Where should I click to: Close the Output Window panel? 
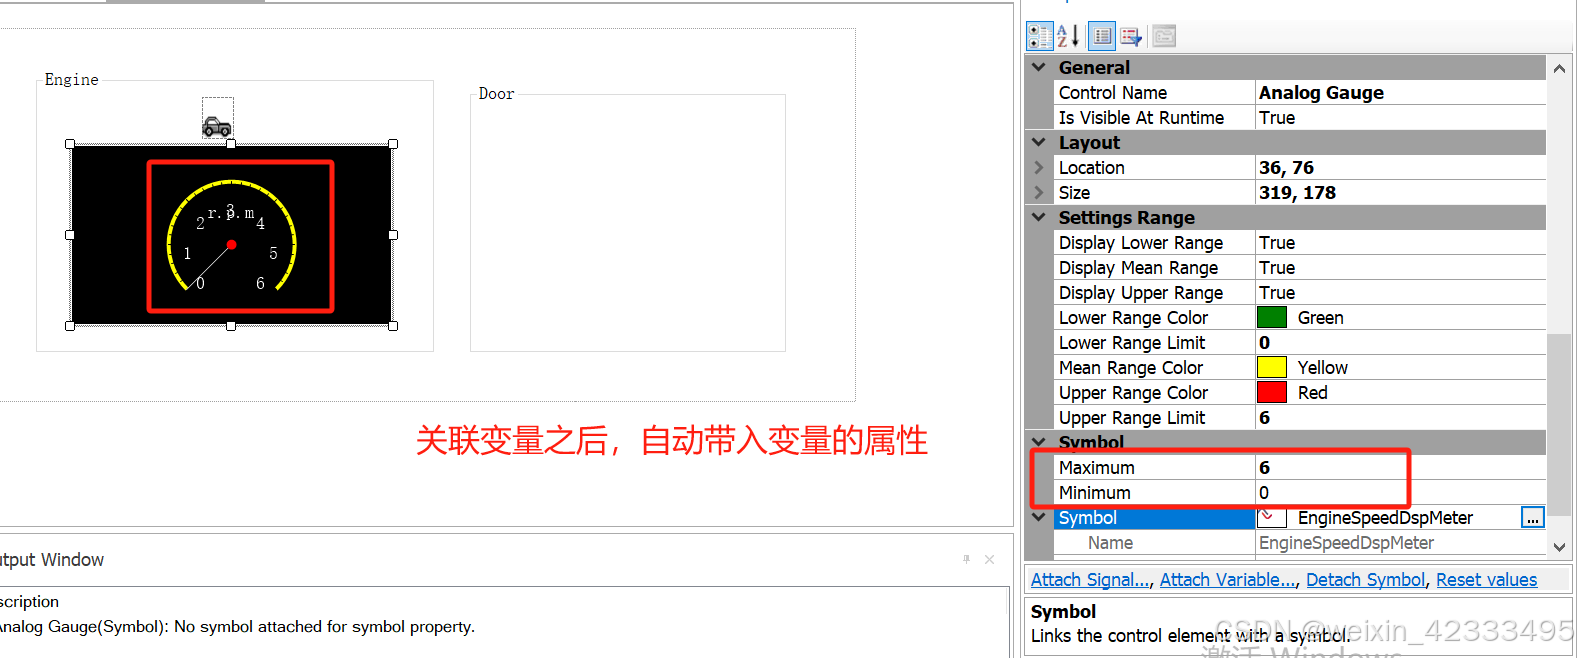point(989,559)
